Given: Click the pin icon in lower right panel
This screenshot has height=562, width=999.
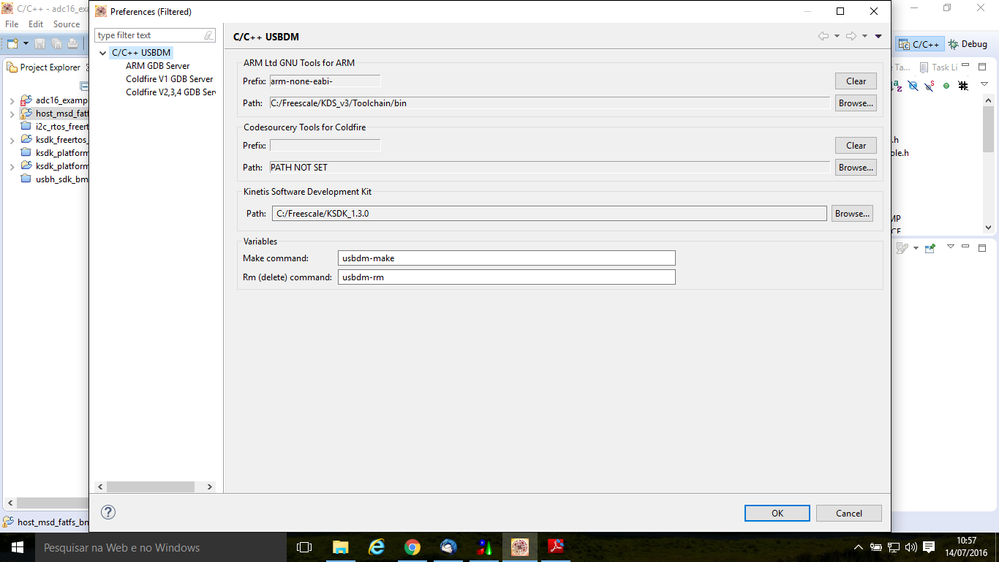Looking at the screenshot, I should (930, 248).
